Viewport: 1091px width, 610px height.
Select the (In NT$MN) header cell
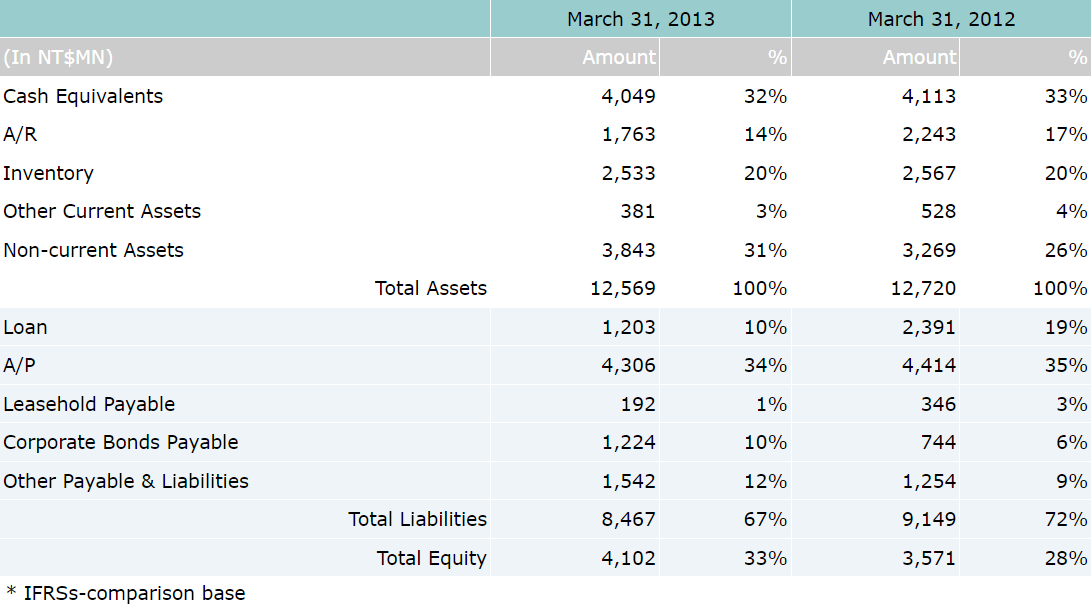pos(58,57)
